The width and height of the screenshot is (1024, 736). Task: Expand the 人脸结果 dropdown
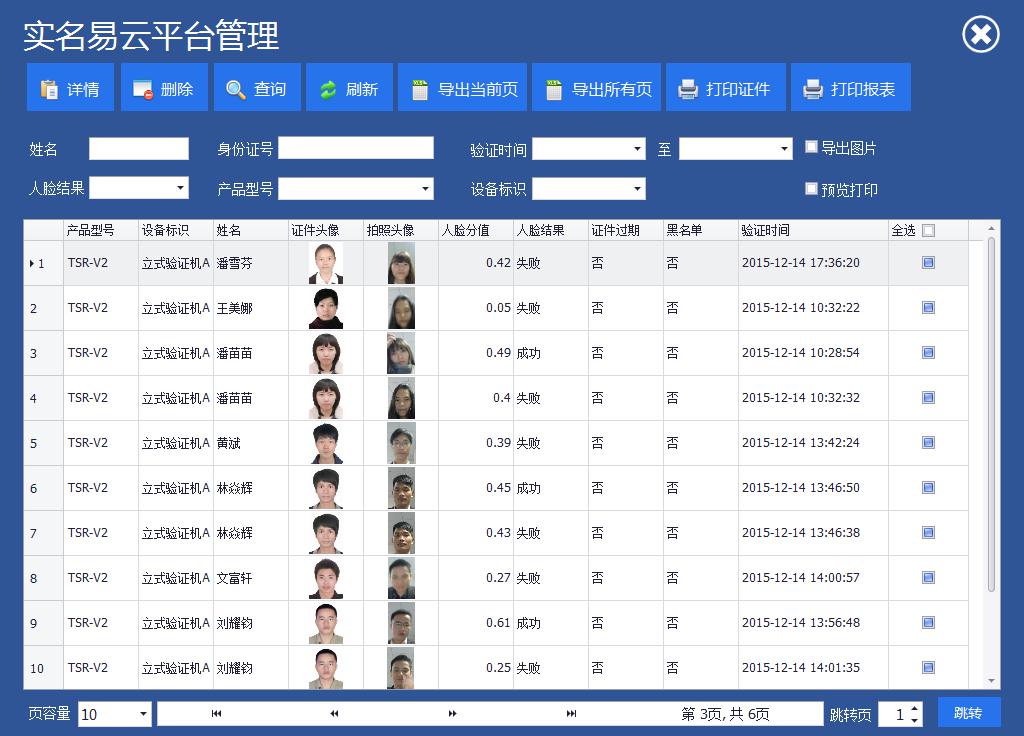tap(180, 188)
